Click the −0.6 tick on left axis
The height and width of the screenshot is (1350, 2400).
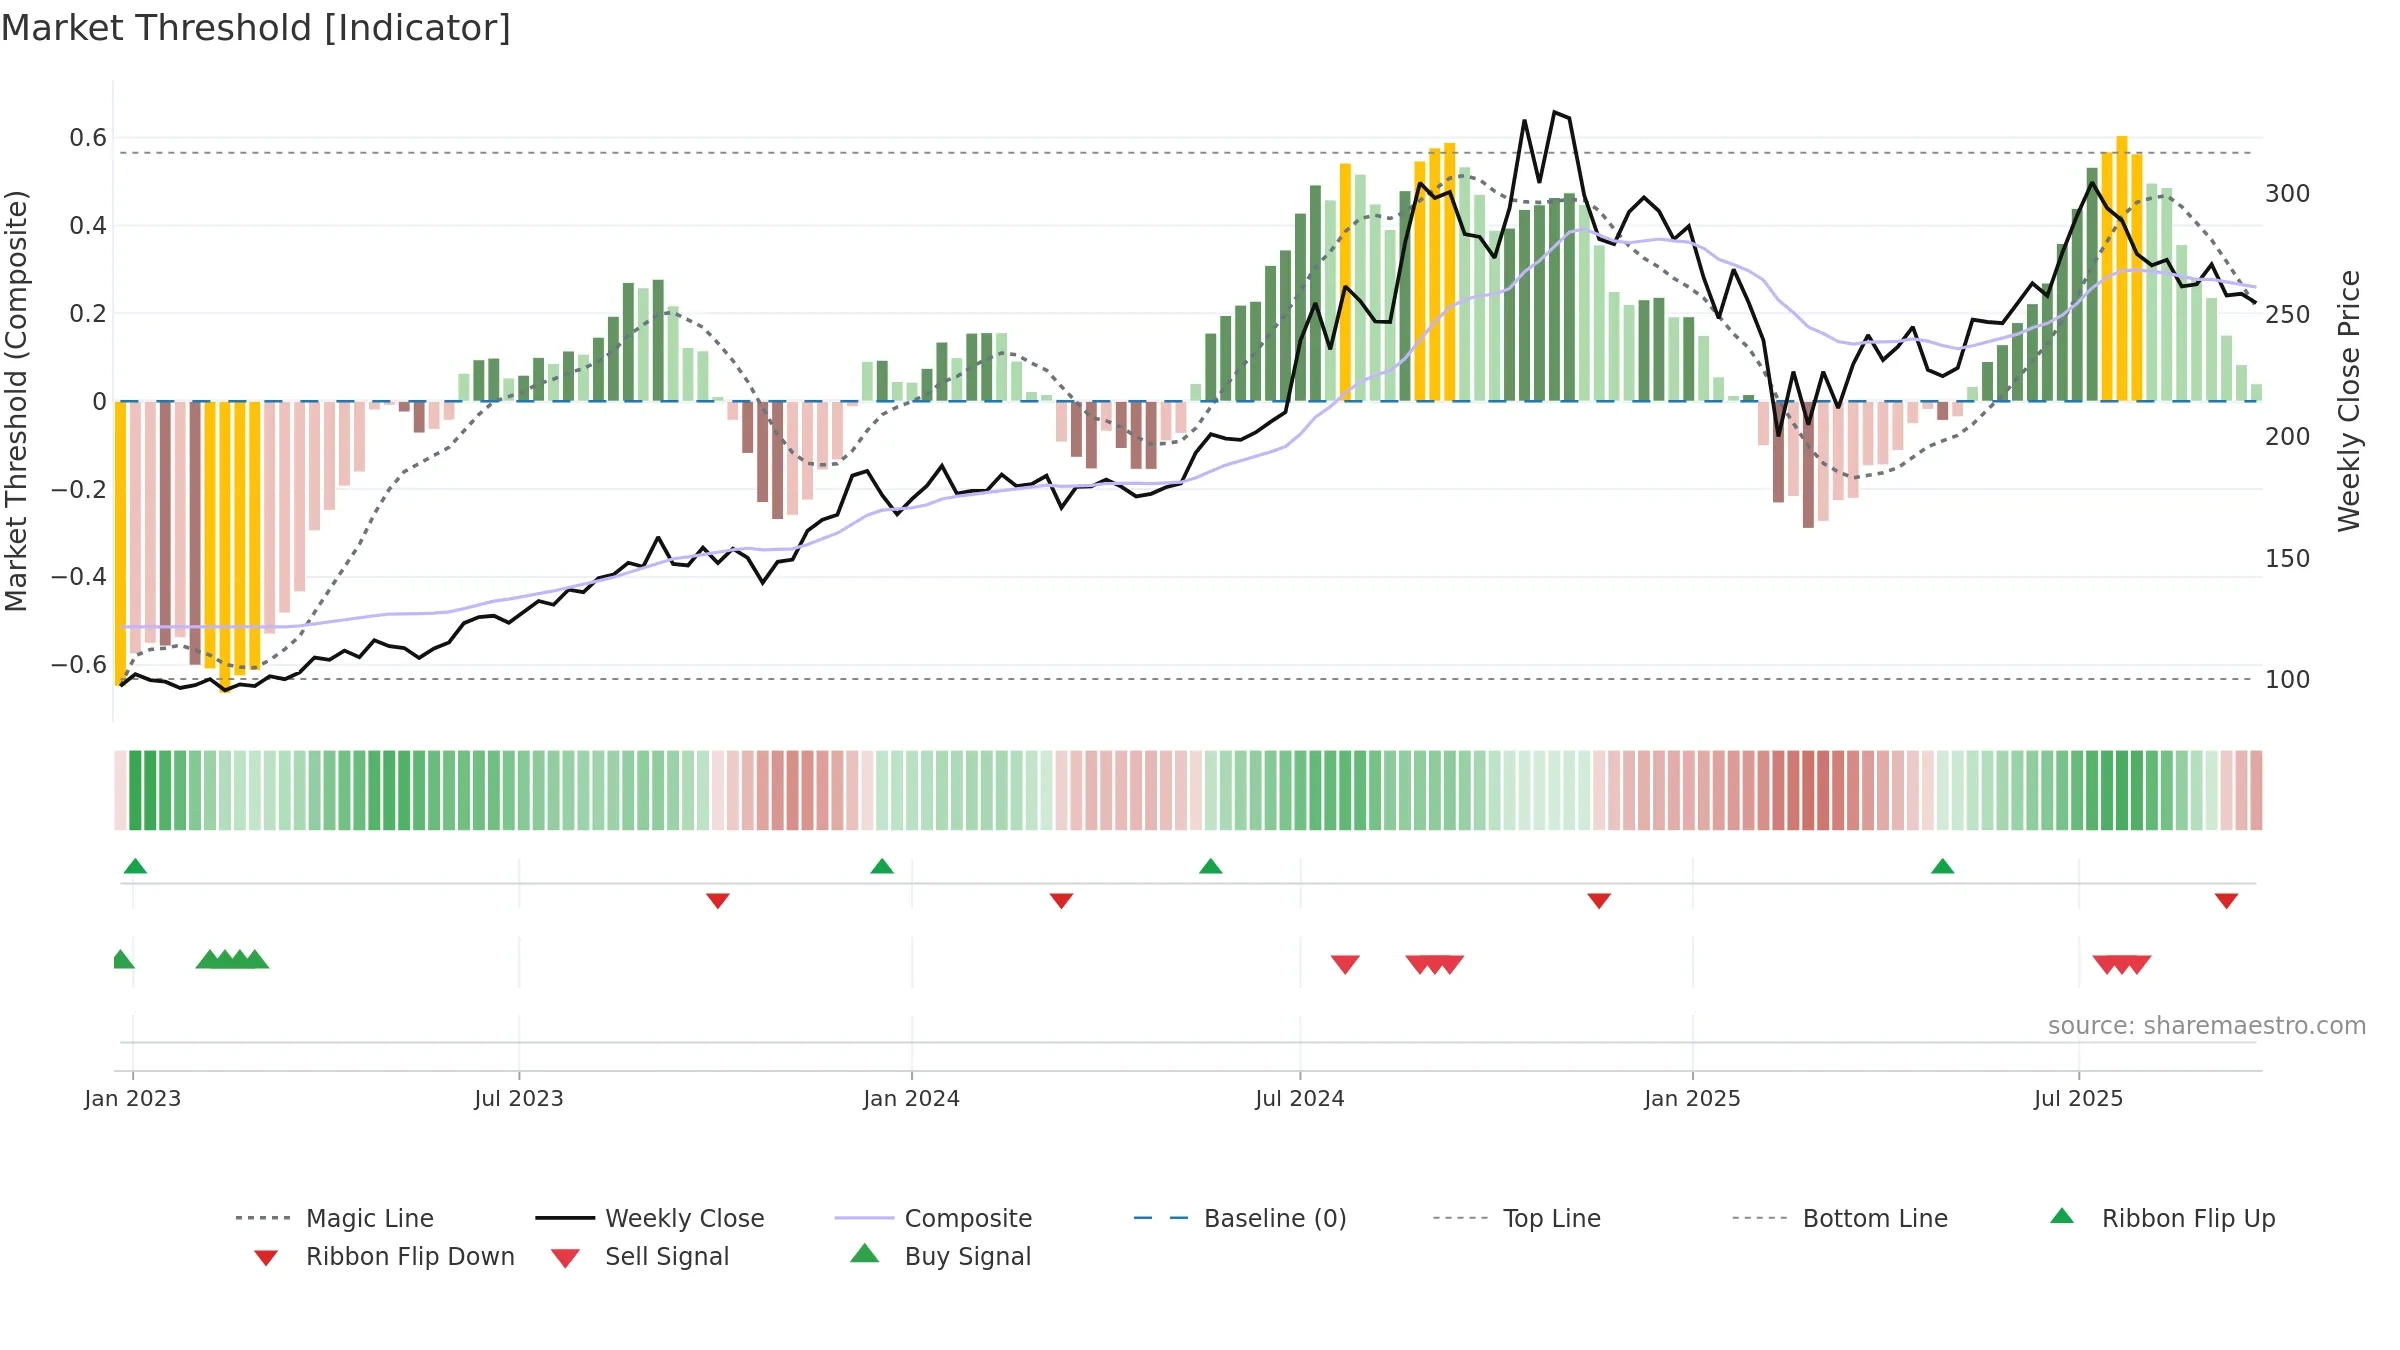point(79,665)
